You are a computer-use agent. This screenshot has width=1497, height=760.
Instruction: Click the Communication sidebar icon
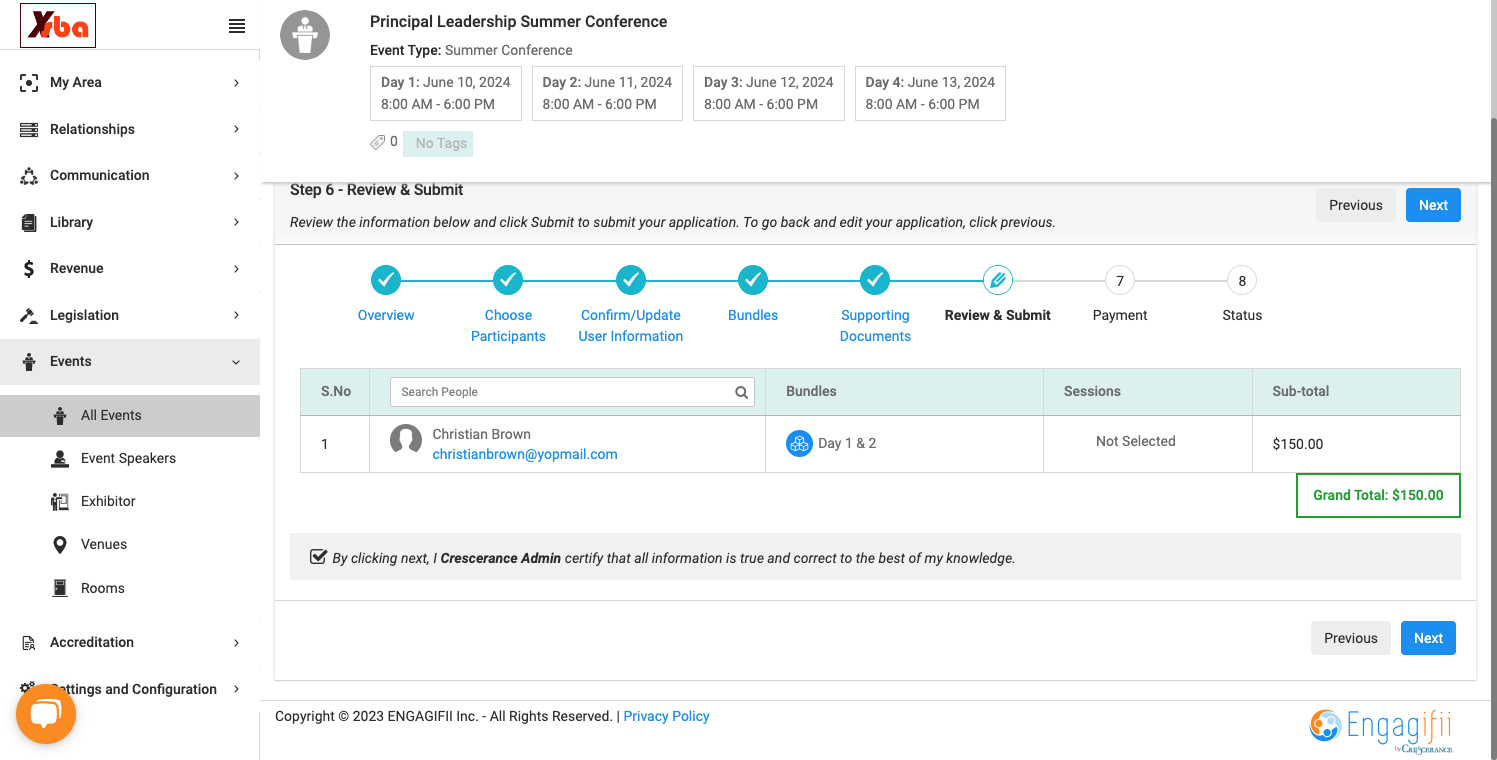click(x=29, y=176)
